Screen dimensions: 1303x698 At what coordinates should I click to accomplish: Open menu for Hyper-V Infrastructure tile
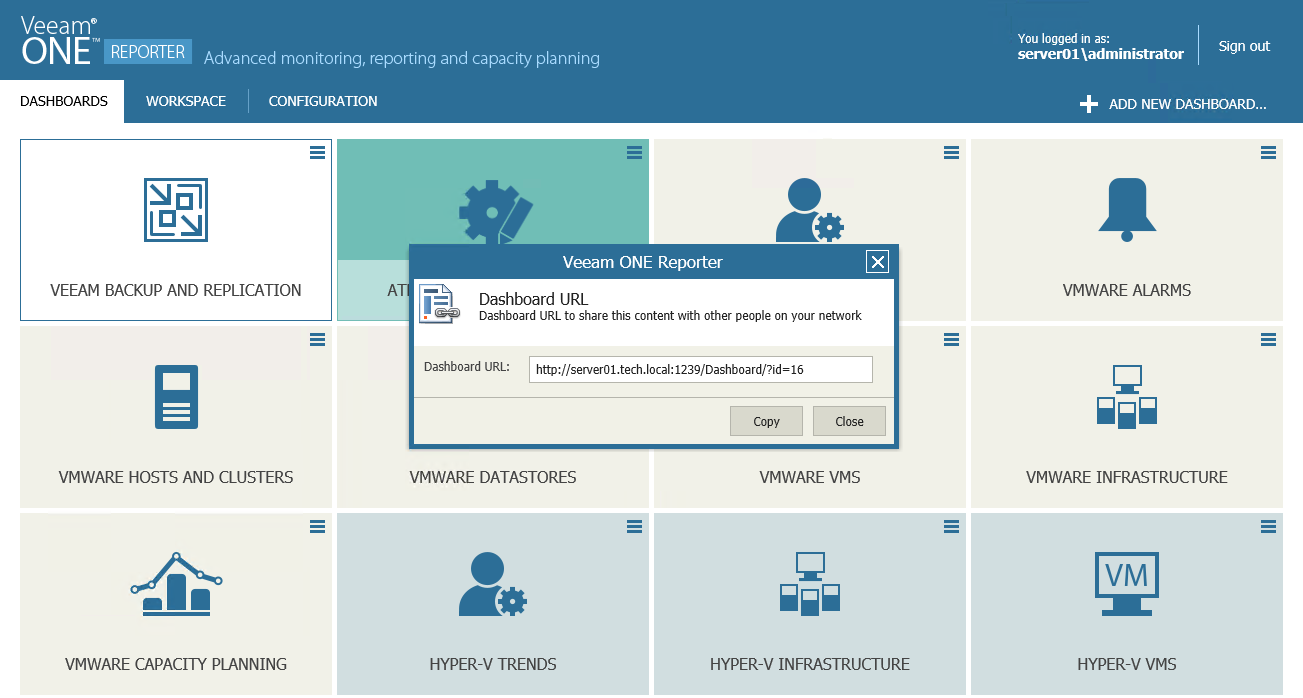(951, 526)
